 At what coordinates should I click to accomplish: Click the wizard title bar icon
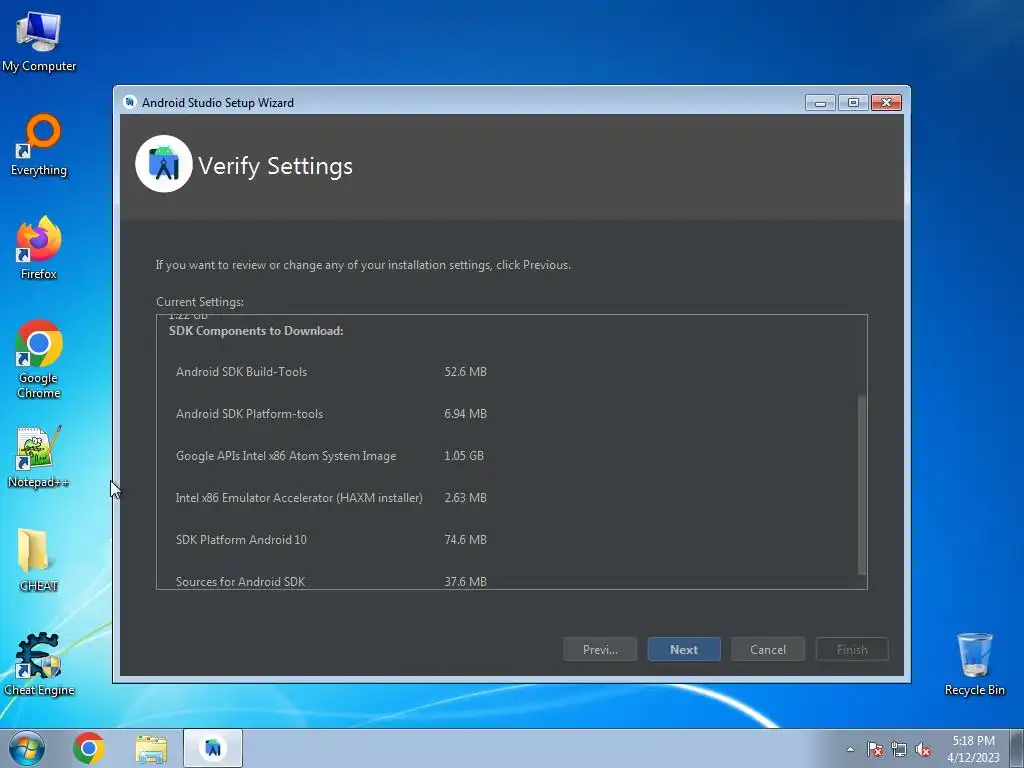(130, 102)
